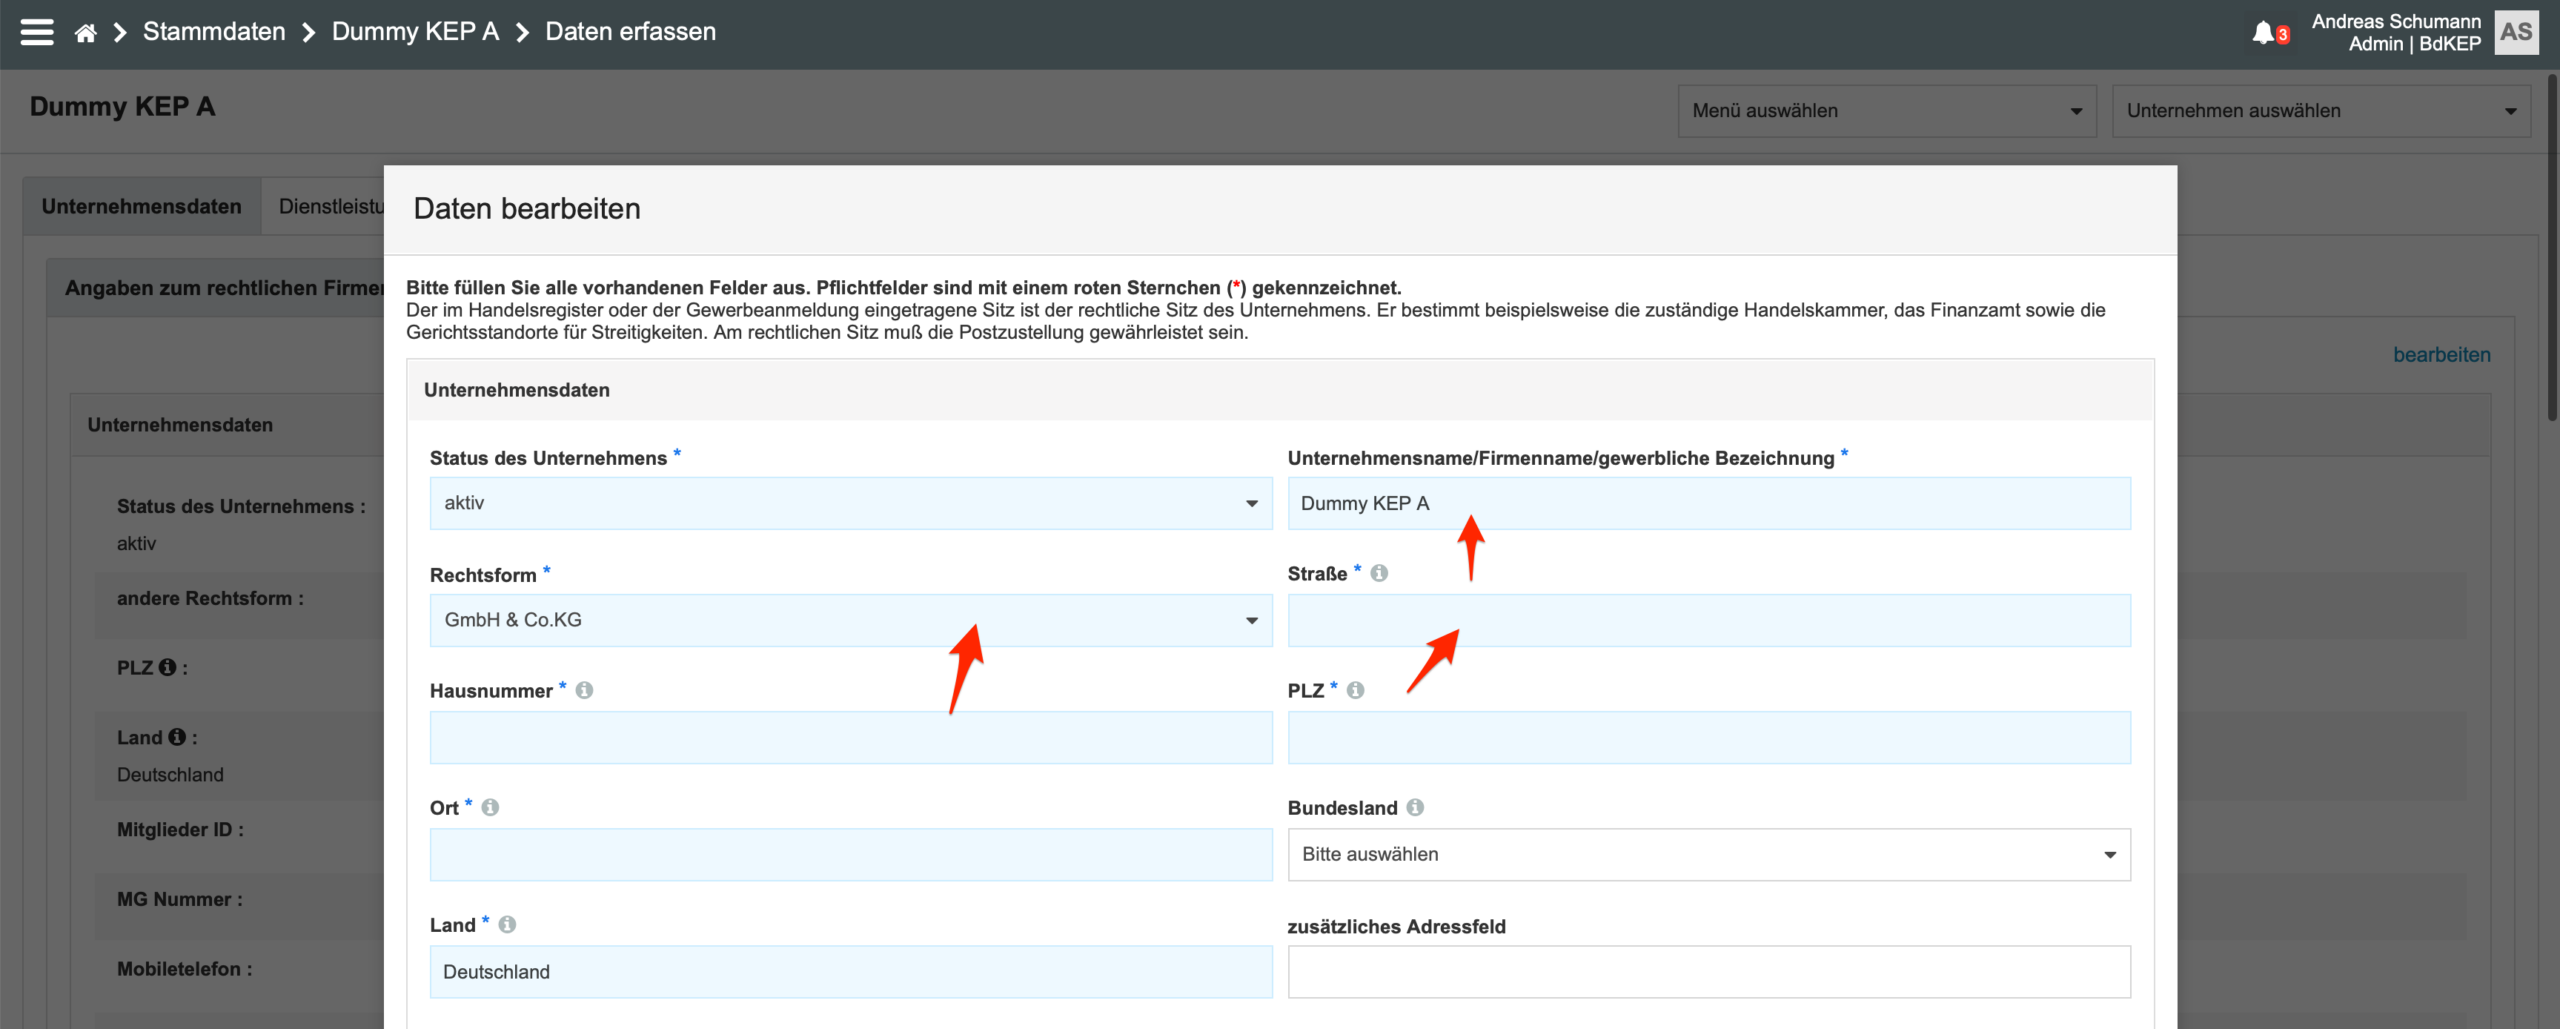Show info tooltip next to Ort
The image size is (2560, 1029).
(490, 807)
